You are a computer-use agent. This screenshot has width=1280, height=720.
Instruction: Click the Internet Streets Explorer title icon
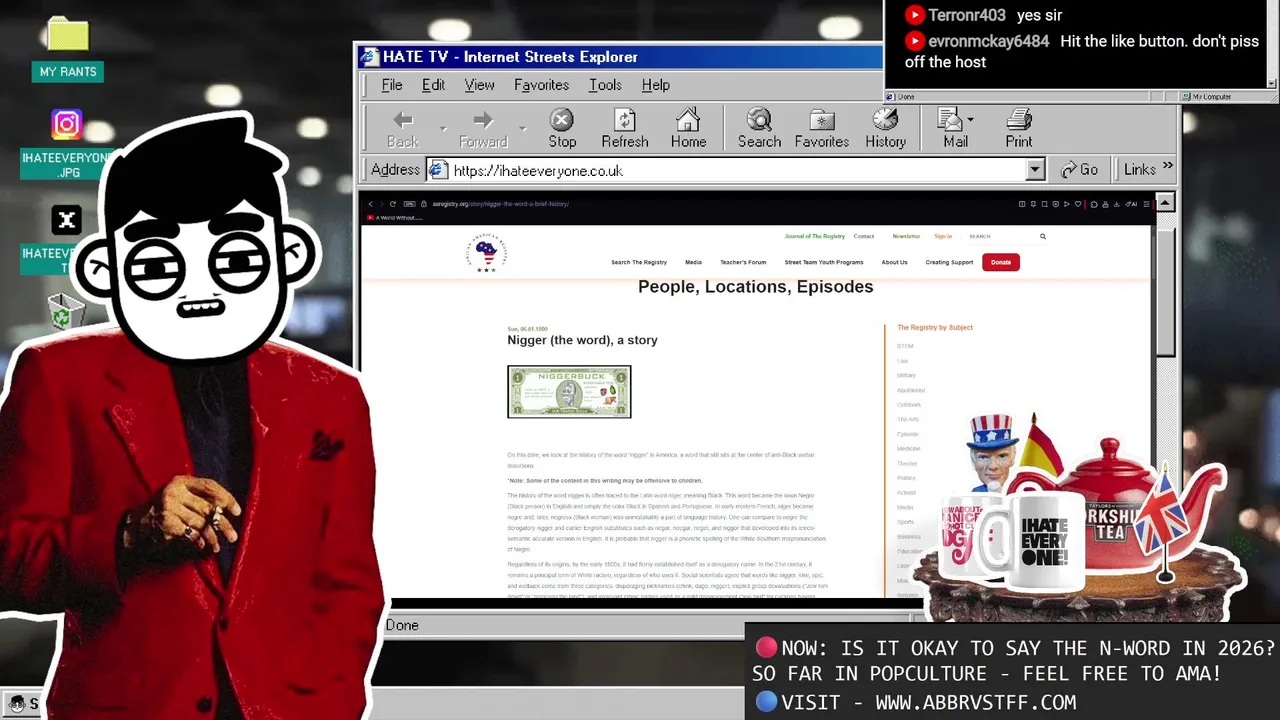(369, 57)
